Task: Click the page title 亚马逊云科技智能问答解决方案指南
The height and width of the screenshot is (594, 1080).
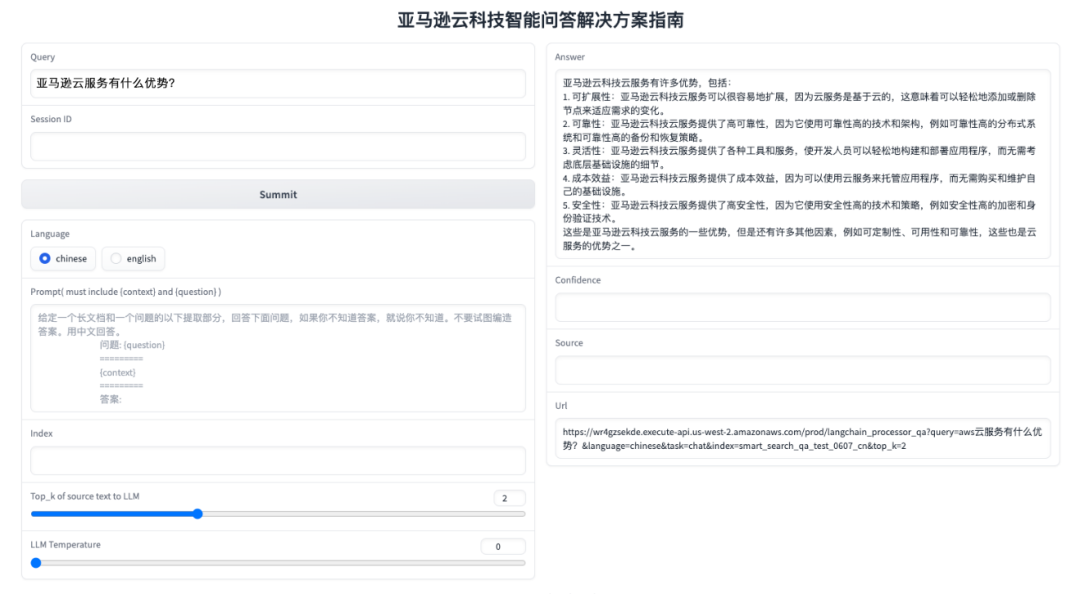Action: pos(540,20)
